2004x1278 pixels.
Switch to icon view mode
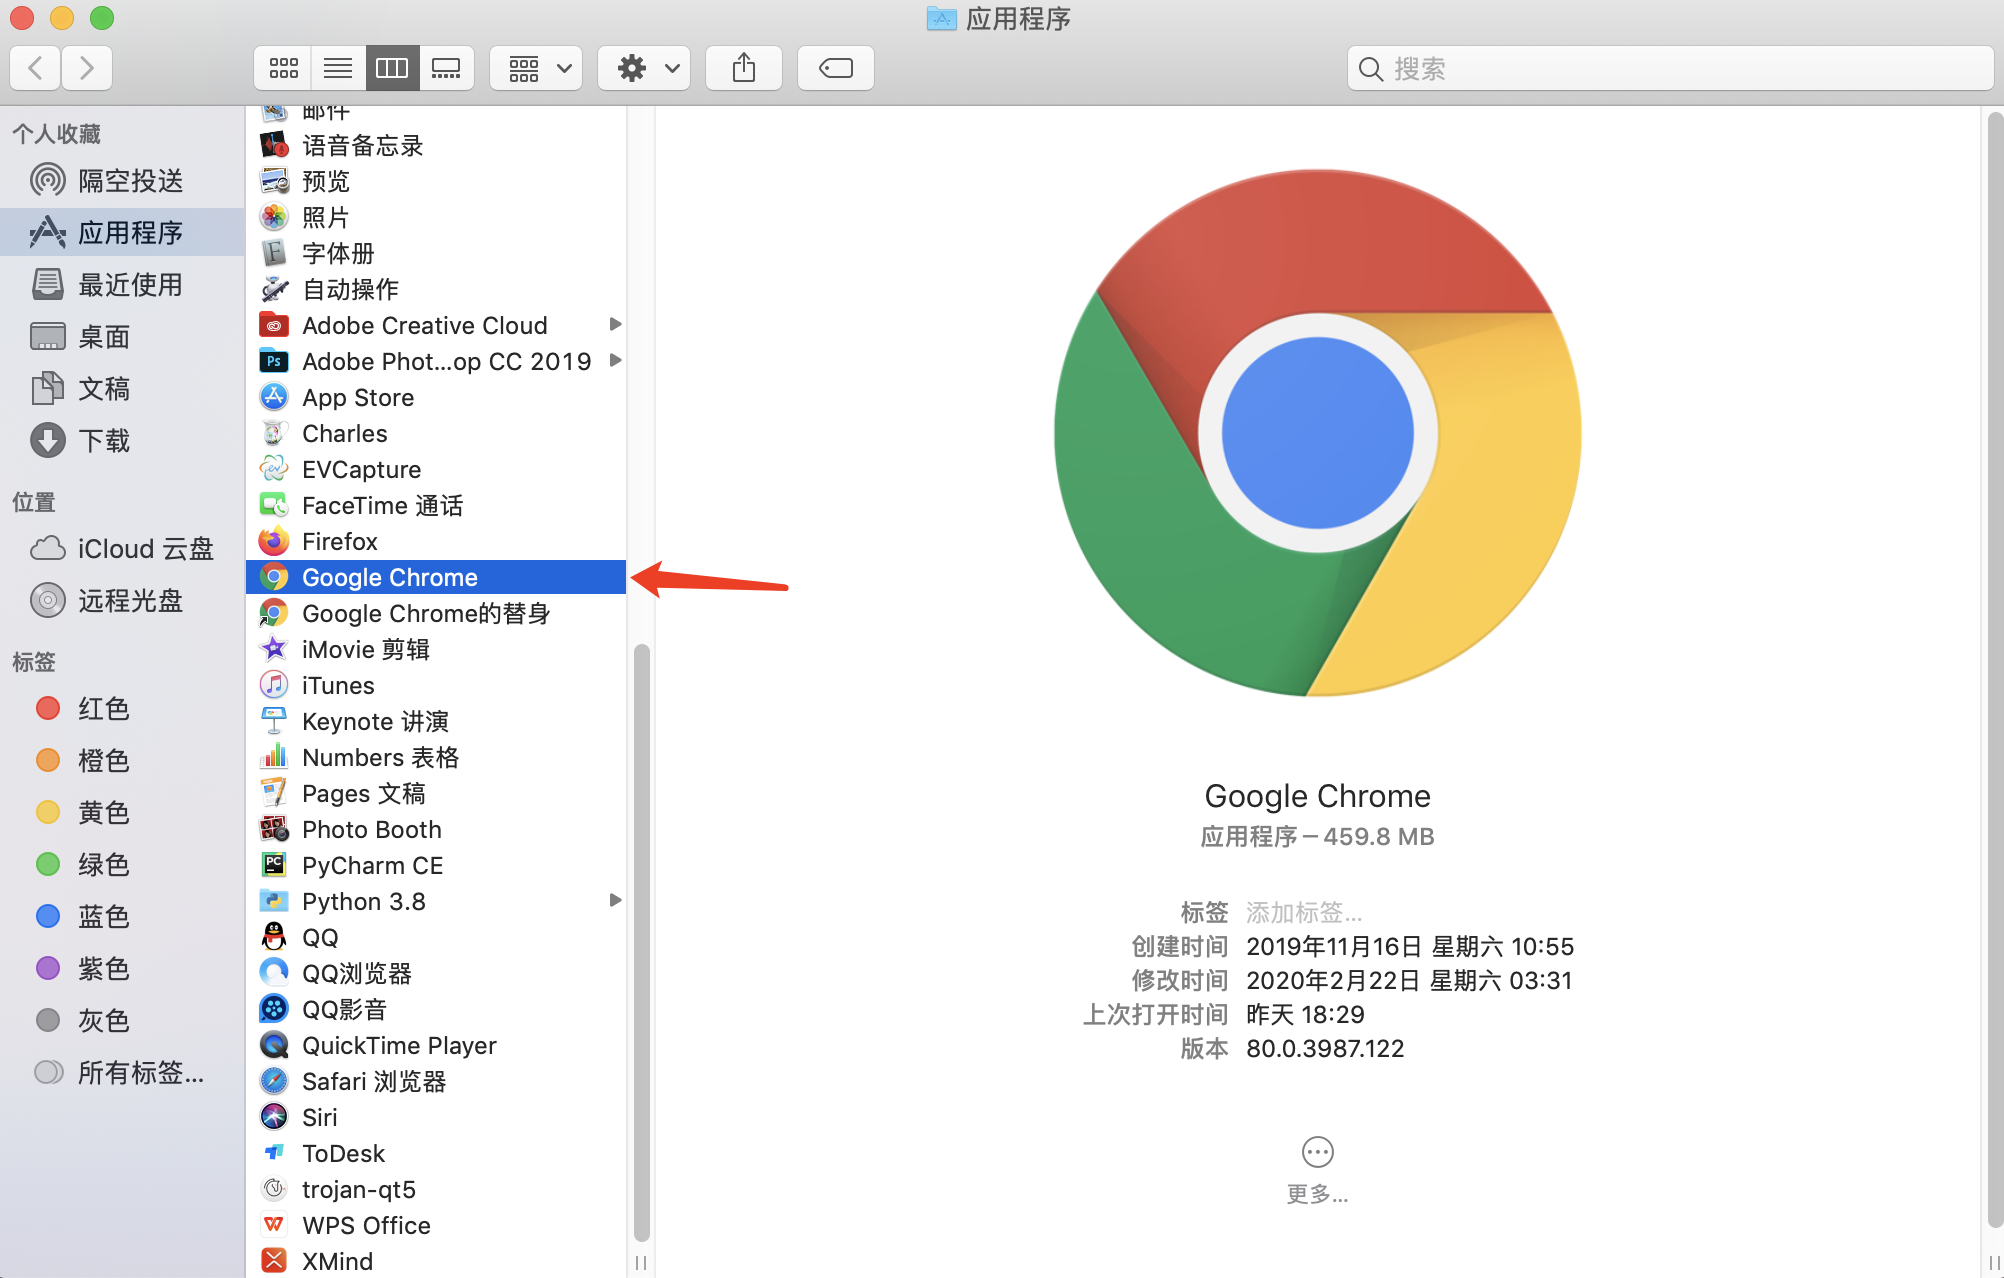tap(283, 68)
